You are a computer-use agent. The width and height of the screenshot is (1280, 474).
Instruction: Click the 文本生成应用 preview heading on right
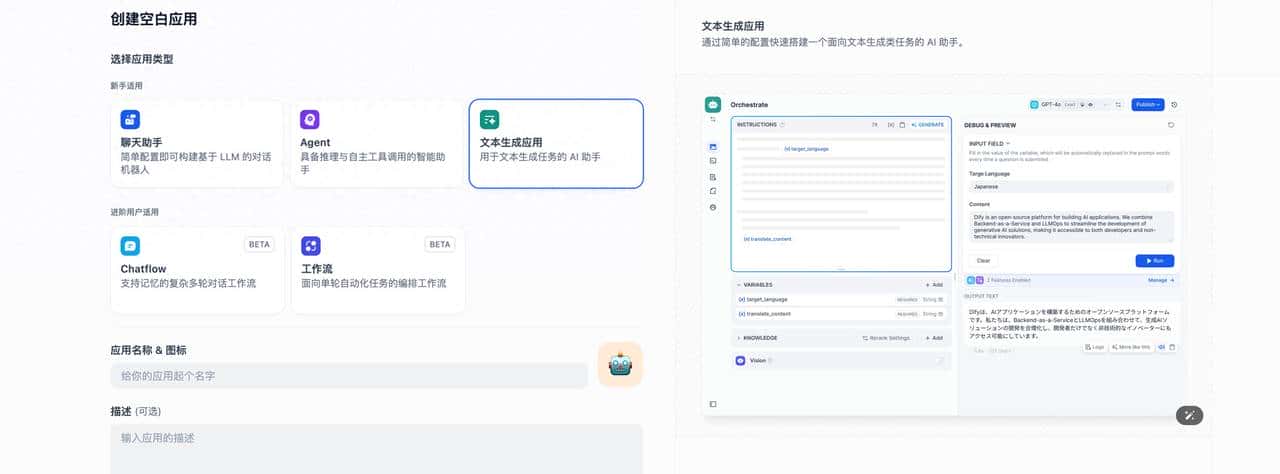coord(733,26)
